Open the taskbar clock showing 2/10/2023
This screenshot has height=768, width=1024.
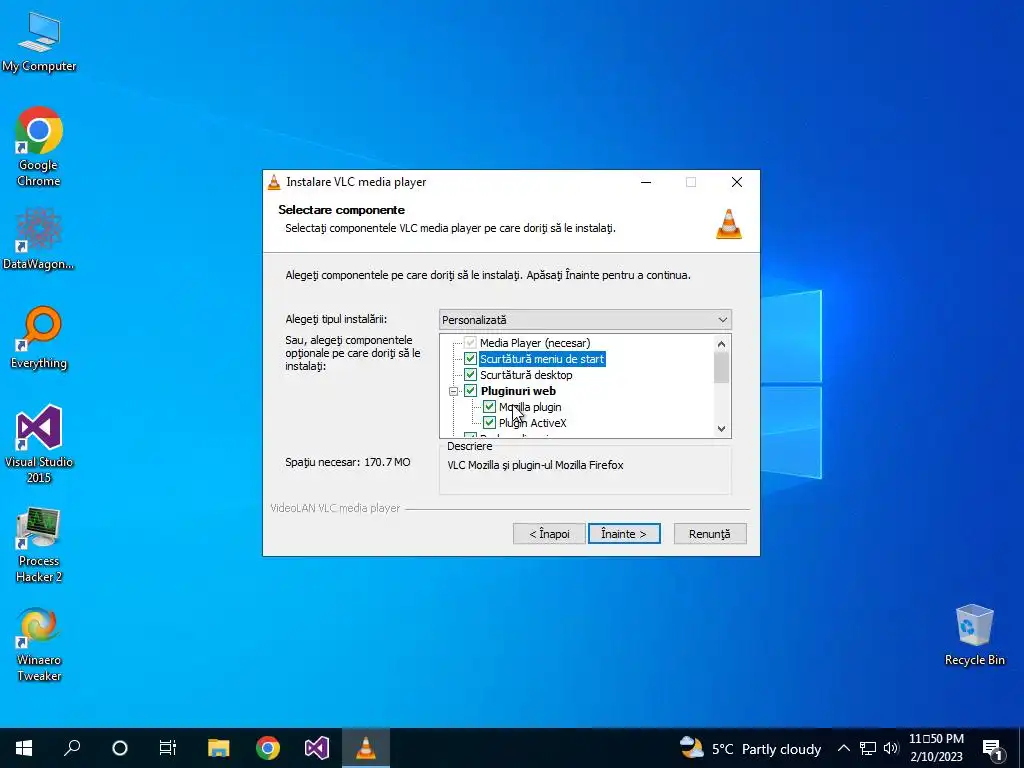(936, 748)
